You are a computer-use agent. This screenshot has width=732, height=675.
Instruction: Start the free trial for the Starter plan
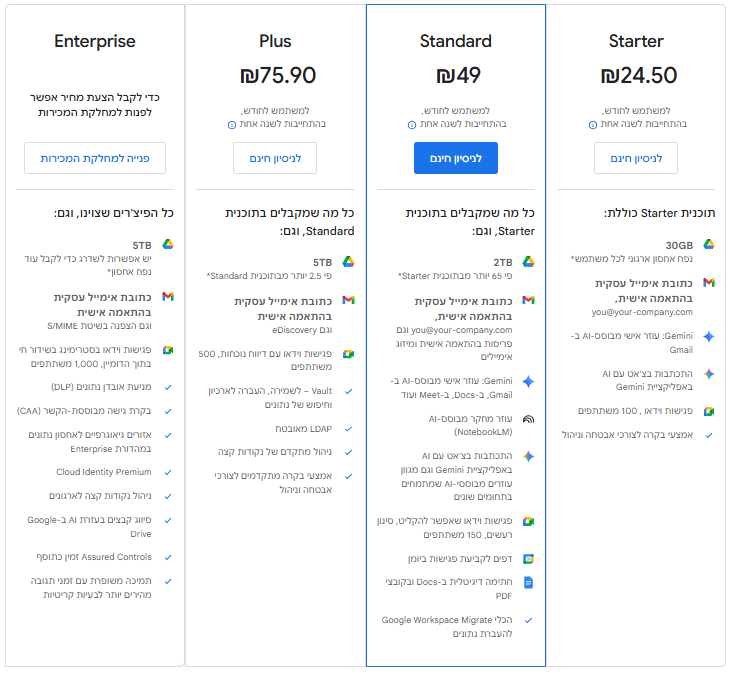point(635,158)
